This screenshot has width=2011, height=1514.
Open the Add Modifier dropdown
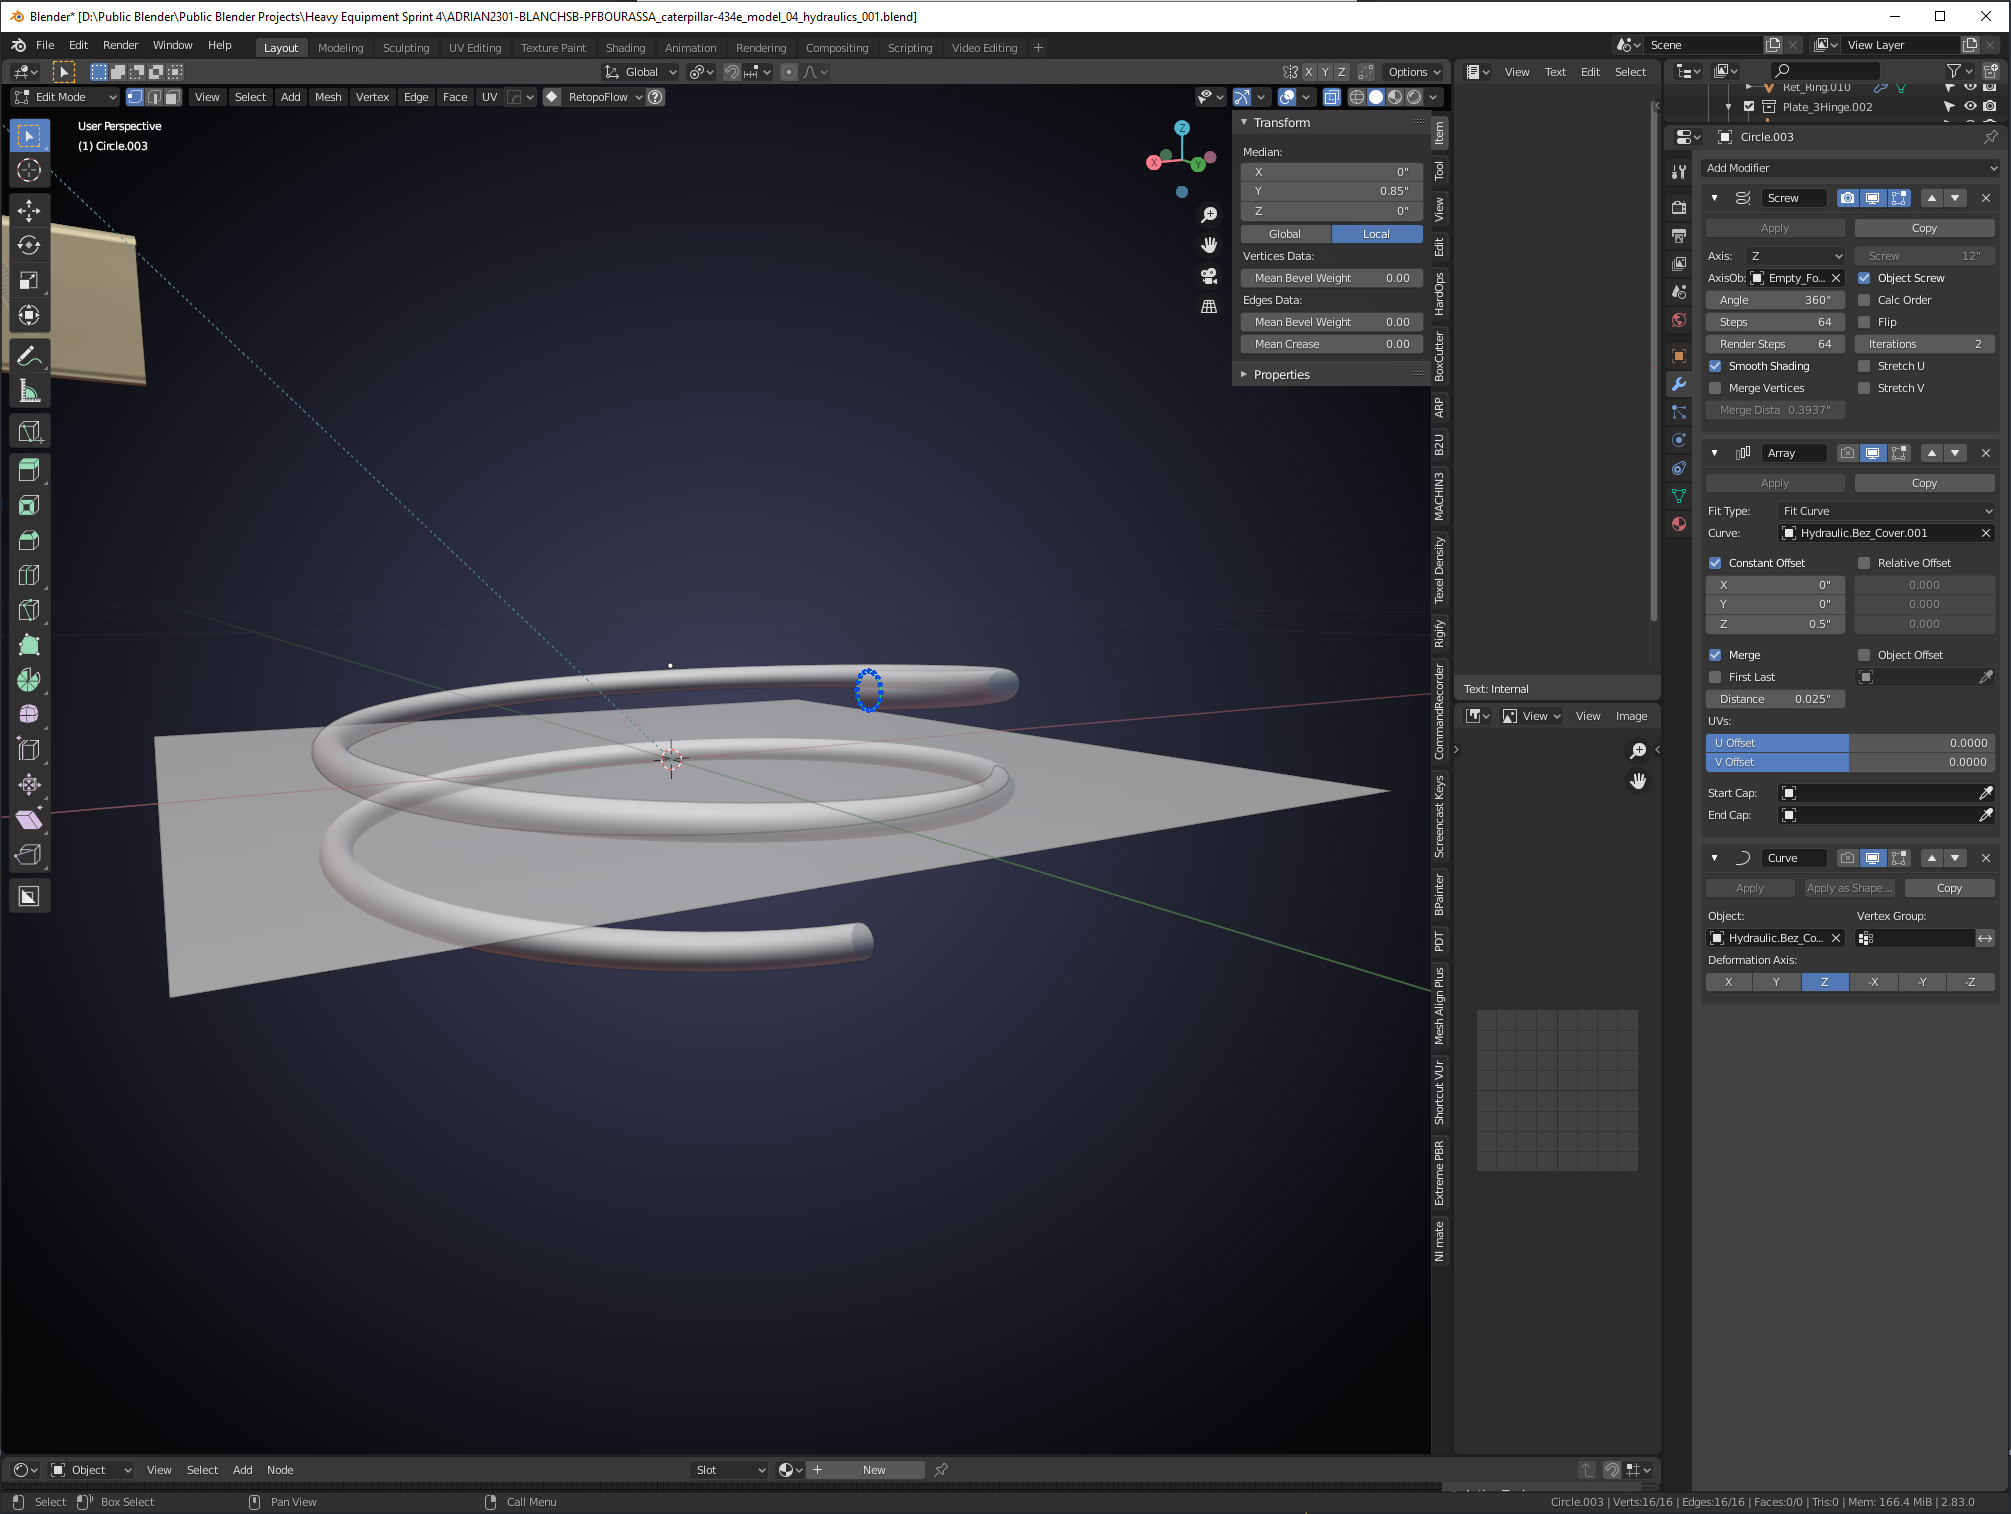1850,168
